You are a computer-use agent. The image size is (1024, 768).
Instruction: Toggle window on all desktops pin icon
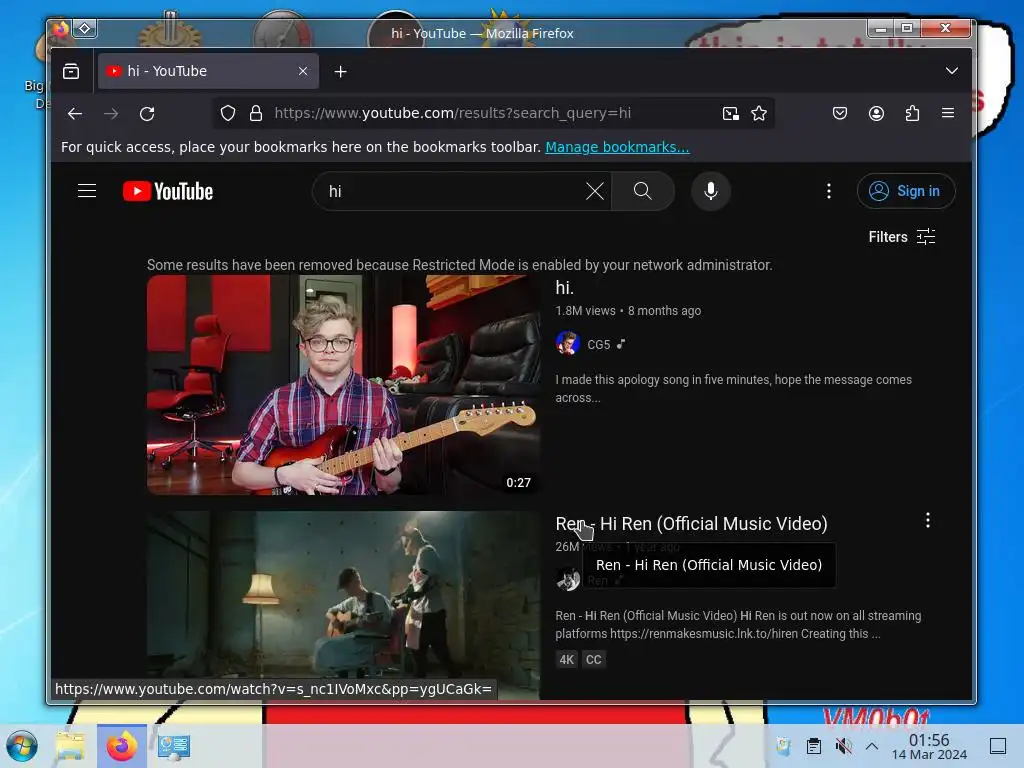(85, 28)
